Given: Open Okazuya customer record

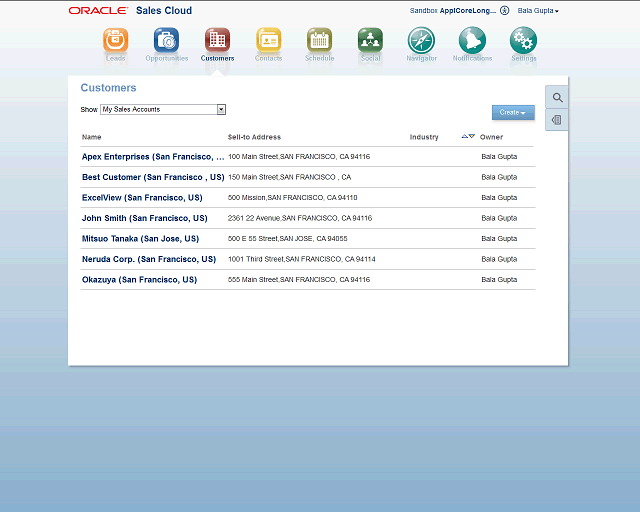Looking at the screenshot, I should tap(140, 280).
